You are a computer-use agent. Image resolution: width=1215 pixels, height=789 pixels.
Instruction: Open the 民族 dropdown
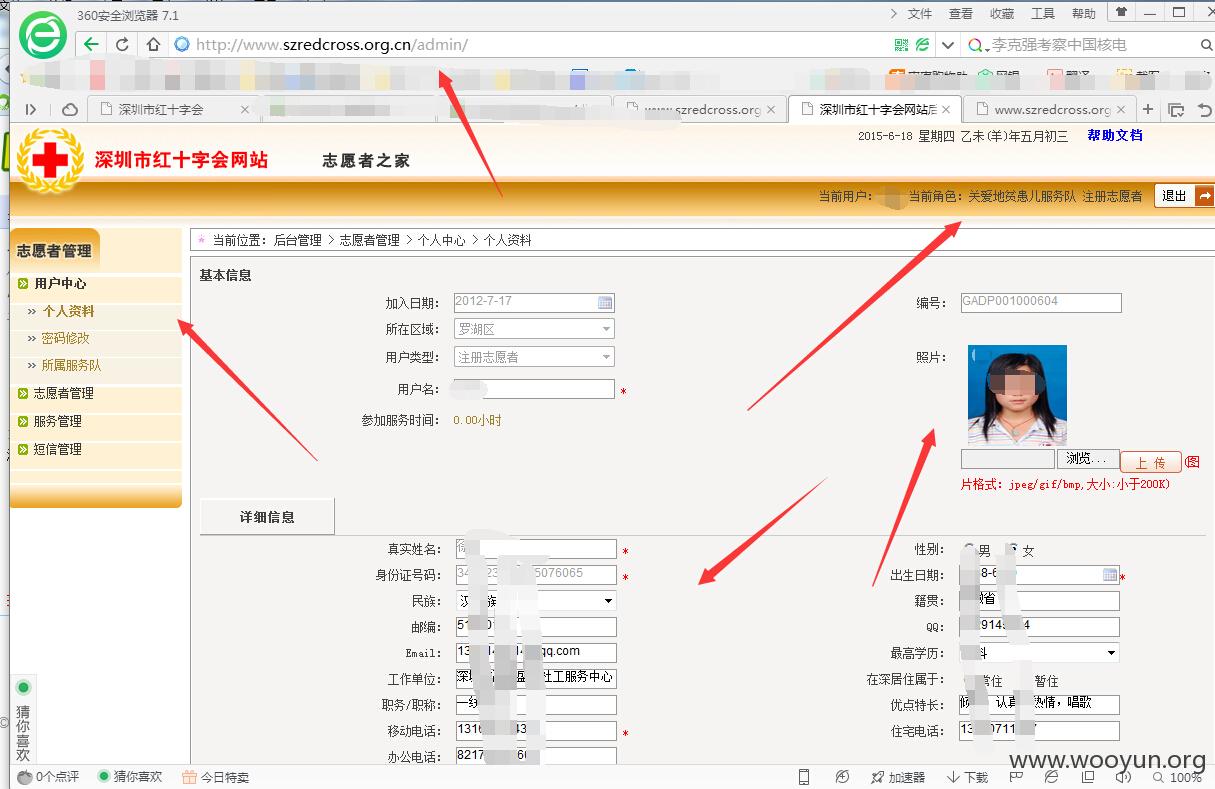pos(536,601)
